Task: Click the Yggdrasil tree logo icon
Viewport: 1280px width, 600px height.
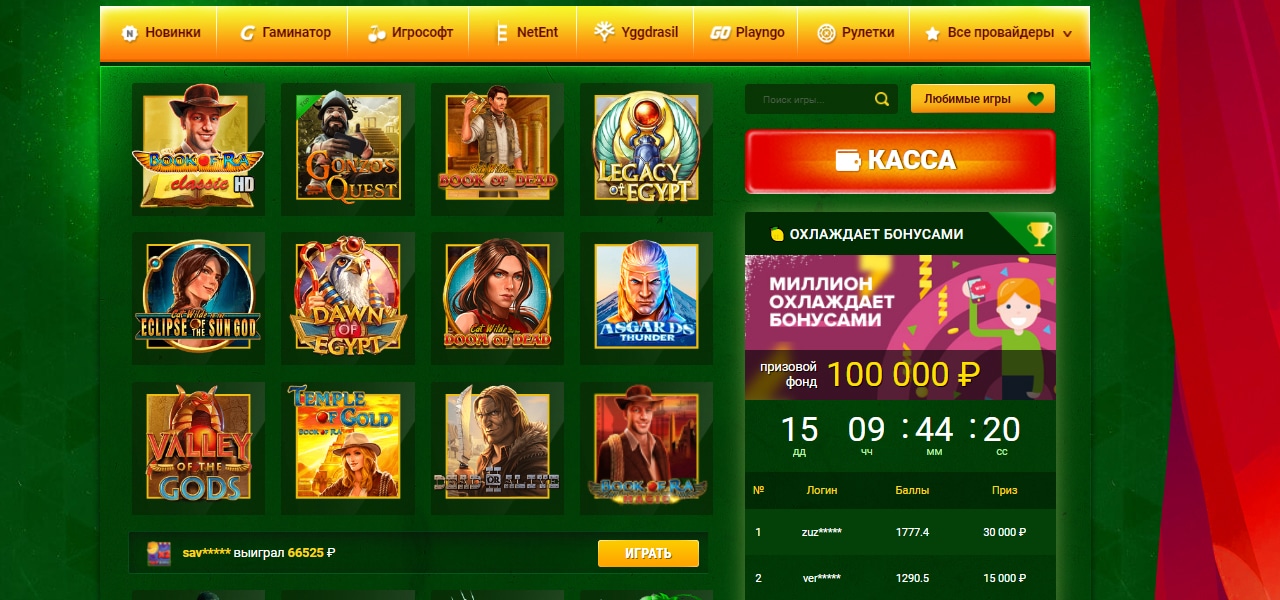Action: pyautogui.click(x=604, y=32)
